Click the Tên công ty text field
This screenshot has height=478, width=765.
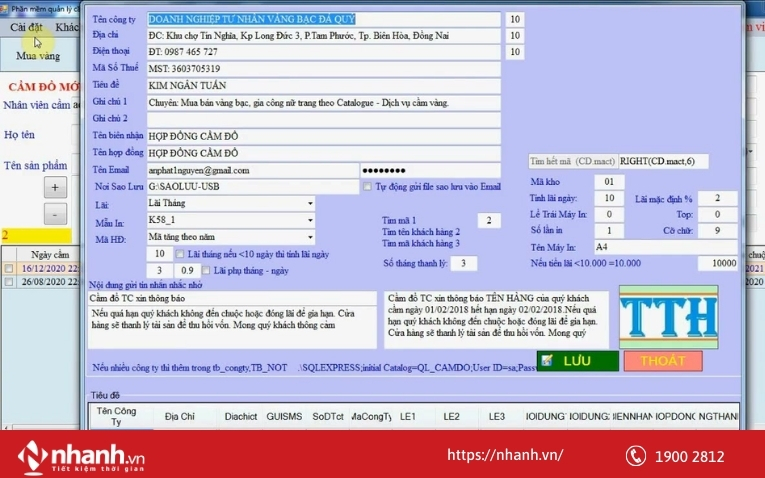point(324,19)
